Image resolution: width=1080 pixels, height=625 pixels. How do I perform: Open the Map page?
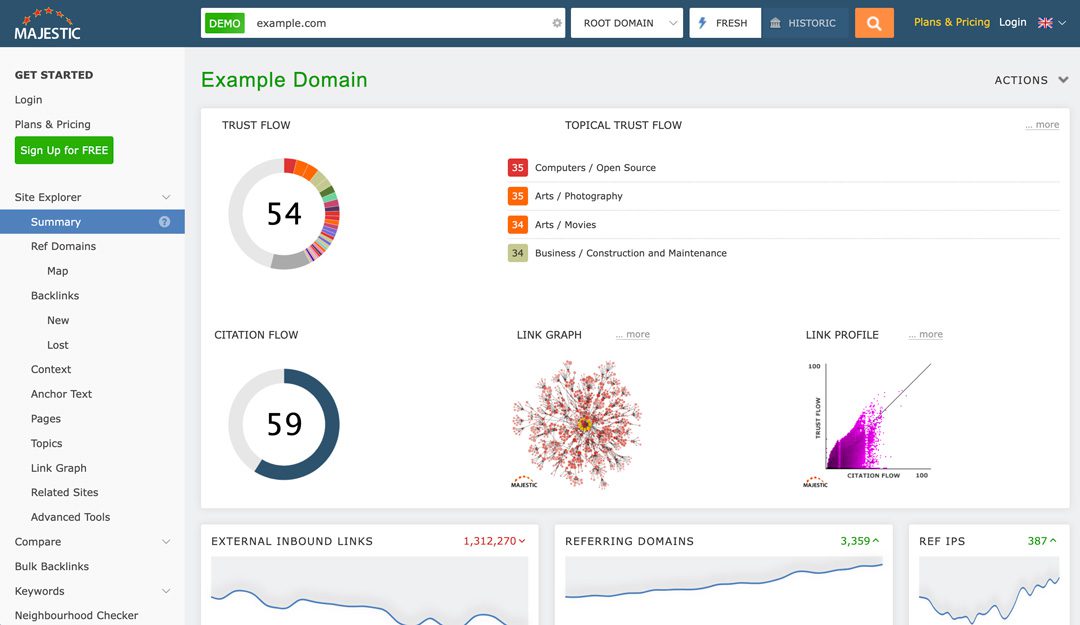[x=57, y=271]
